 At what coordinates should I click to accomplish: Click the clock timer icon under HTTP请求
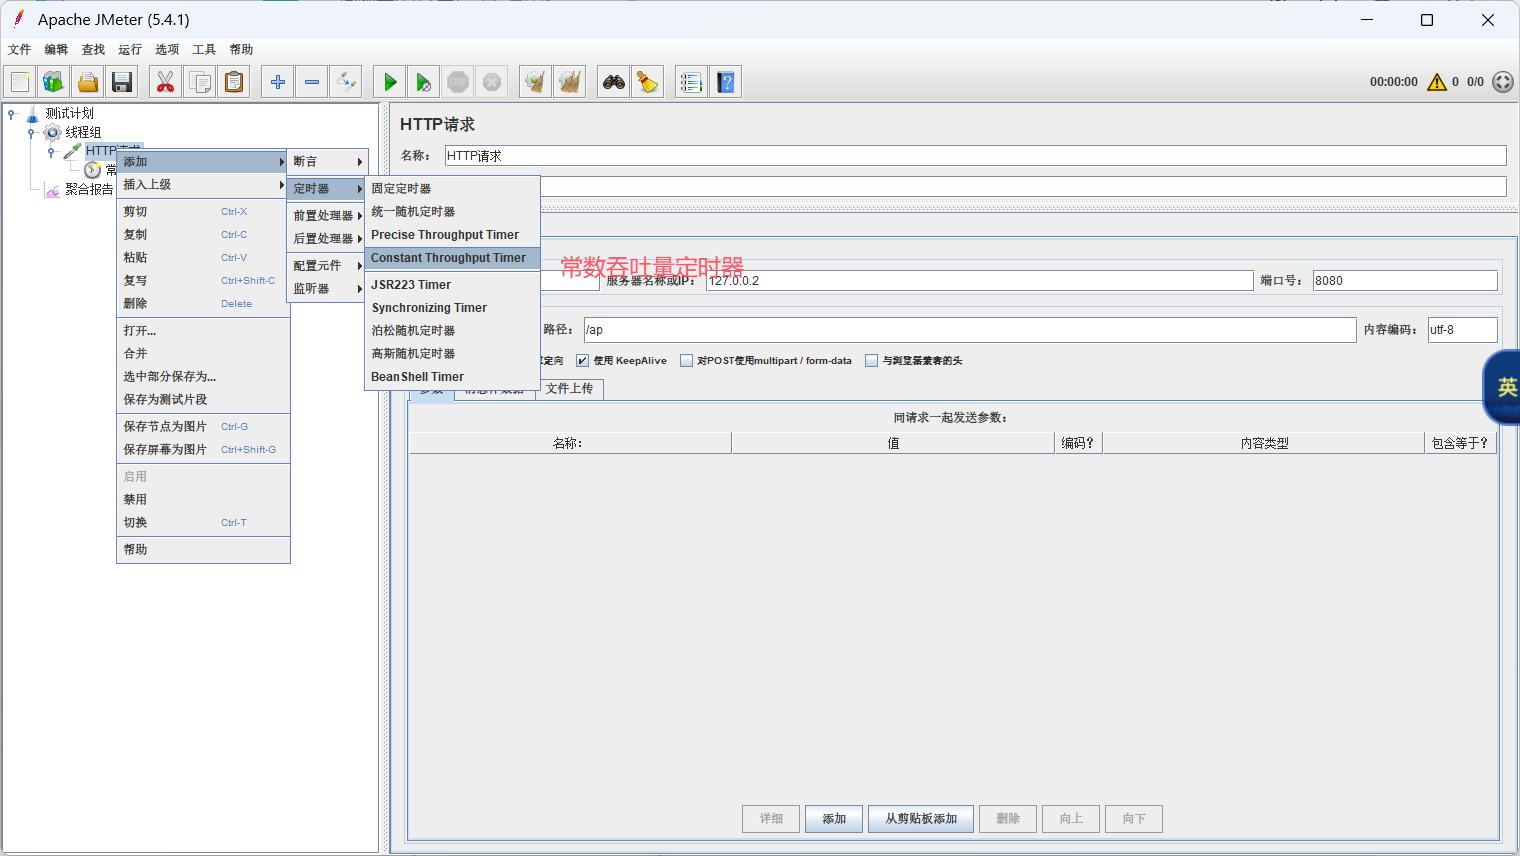point(93,170)
